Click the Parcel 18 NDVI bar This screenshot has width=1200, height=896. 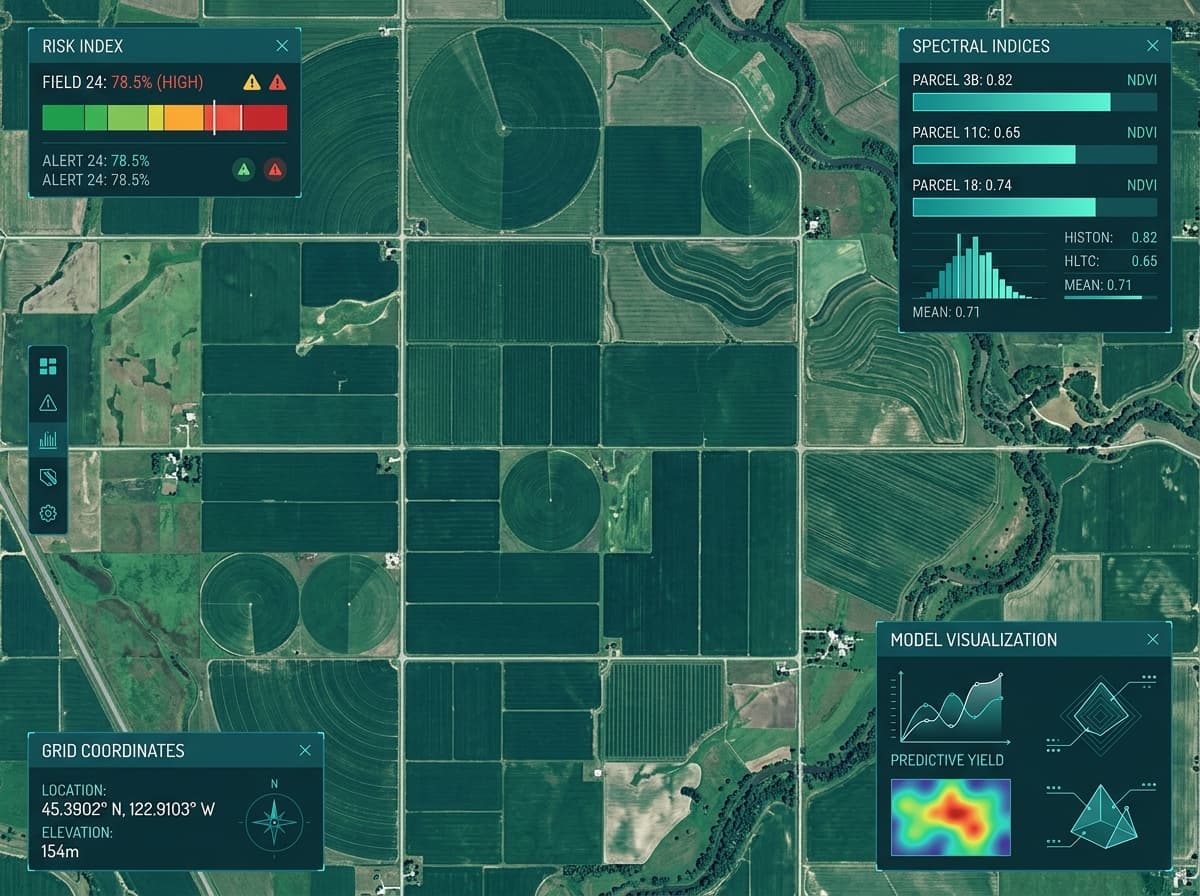(1035, 207)
